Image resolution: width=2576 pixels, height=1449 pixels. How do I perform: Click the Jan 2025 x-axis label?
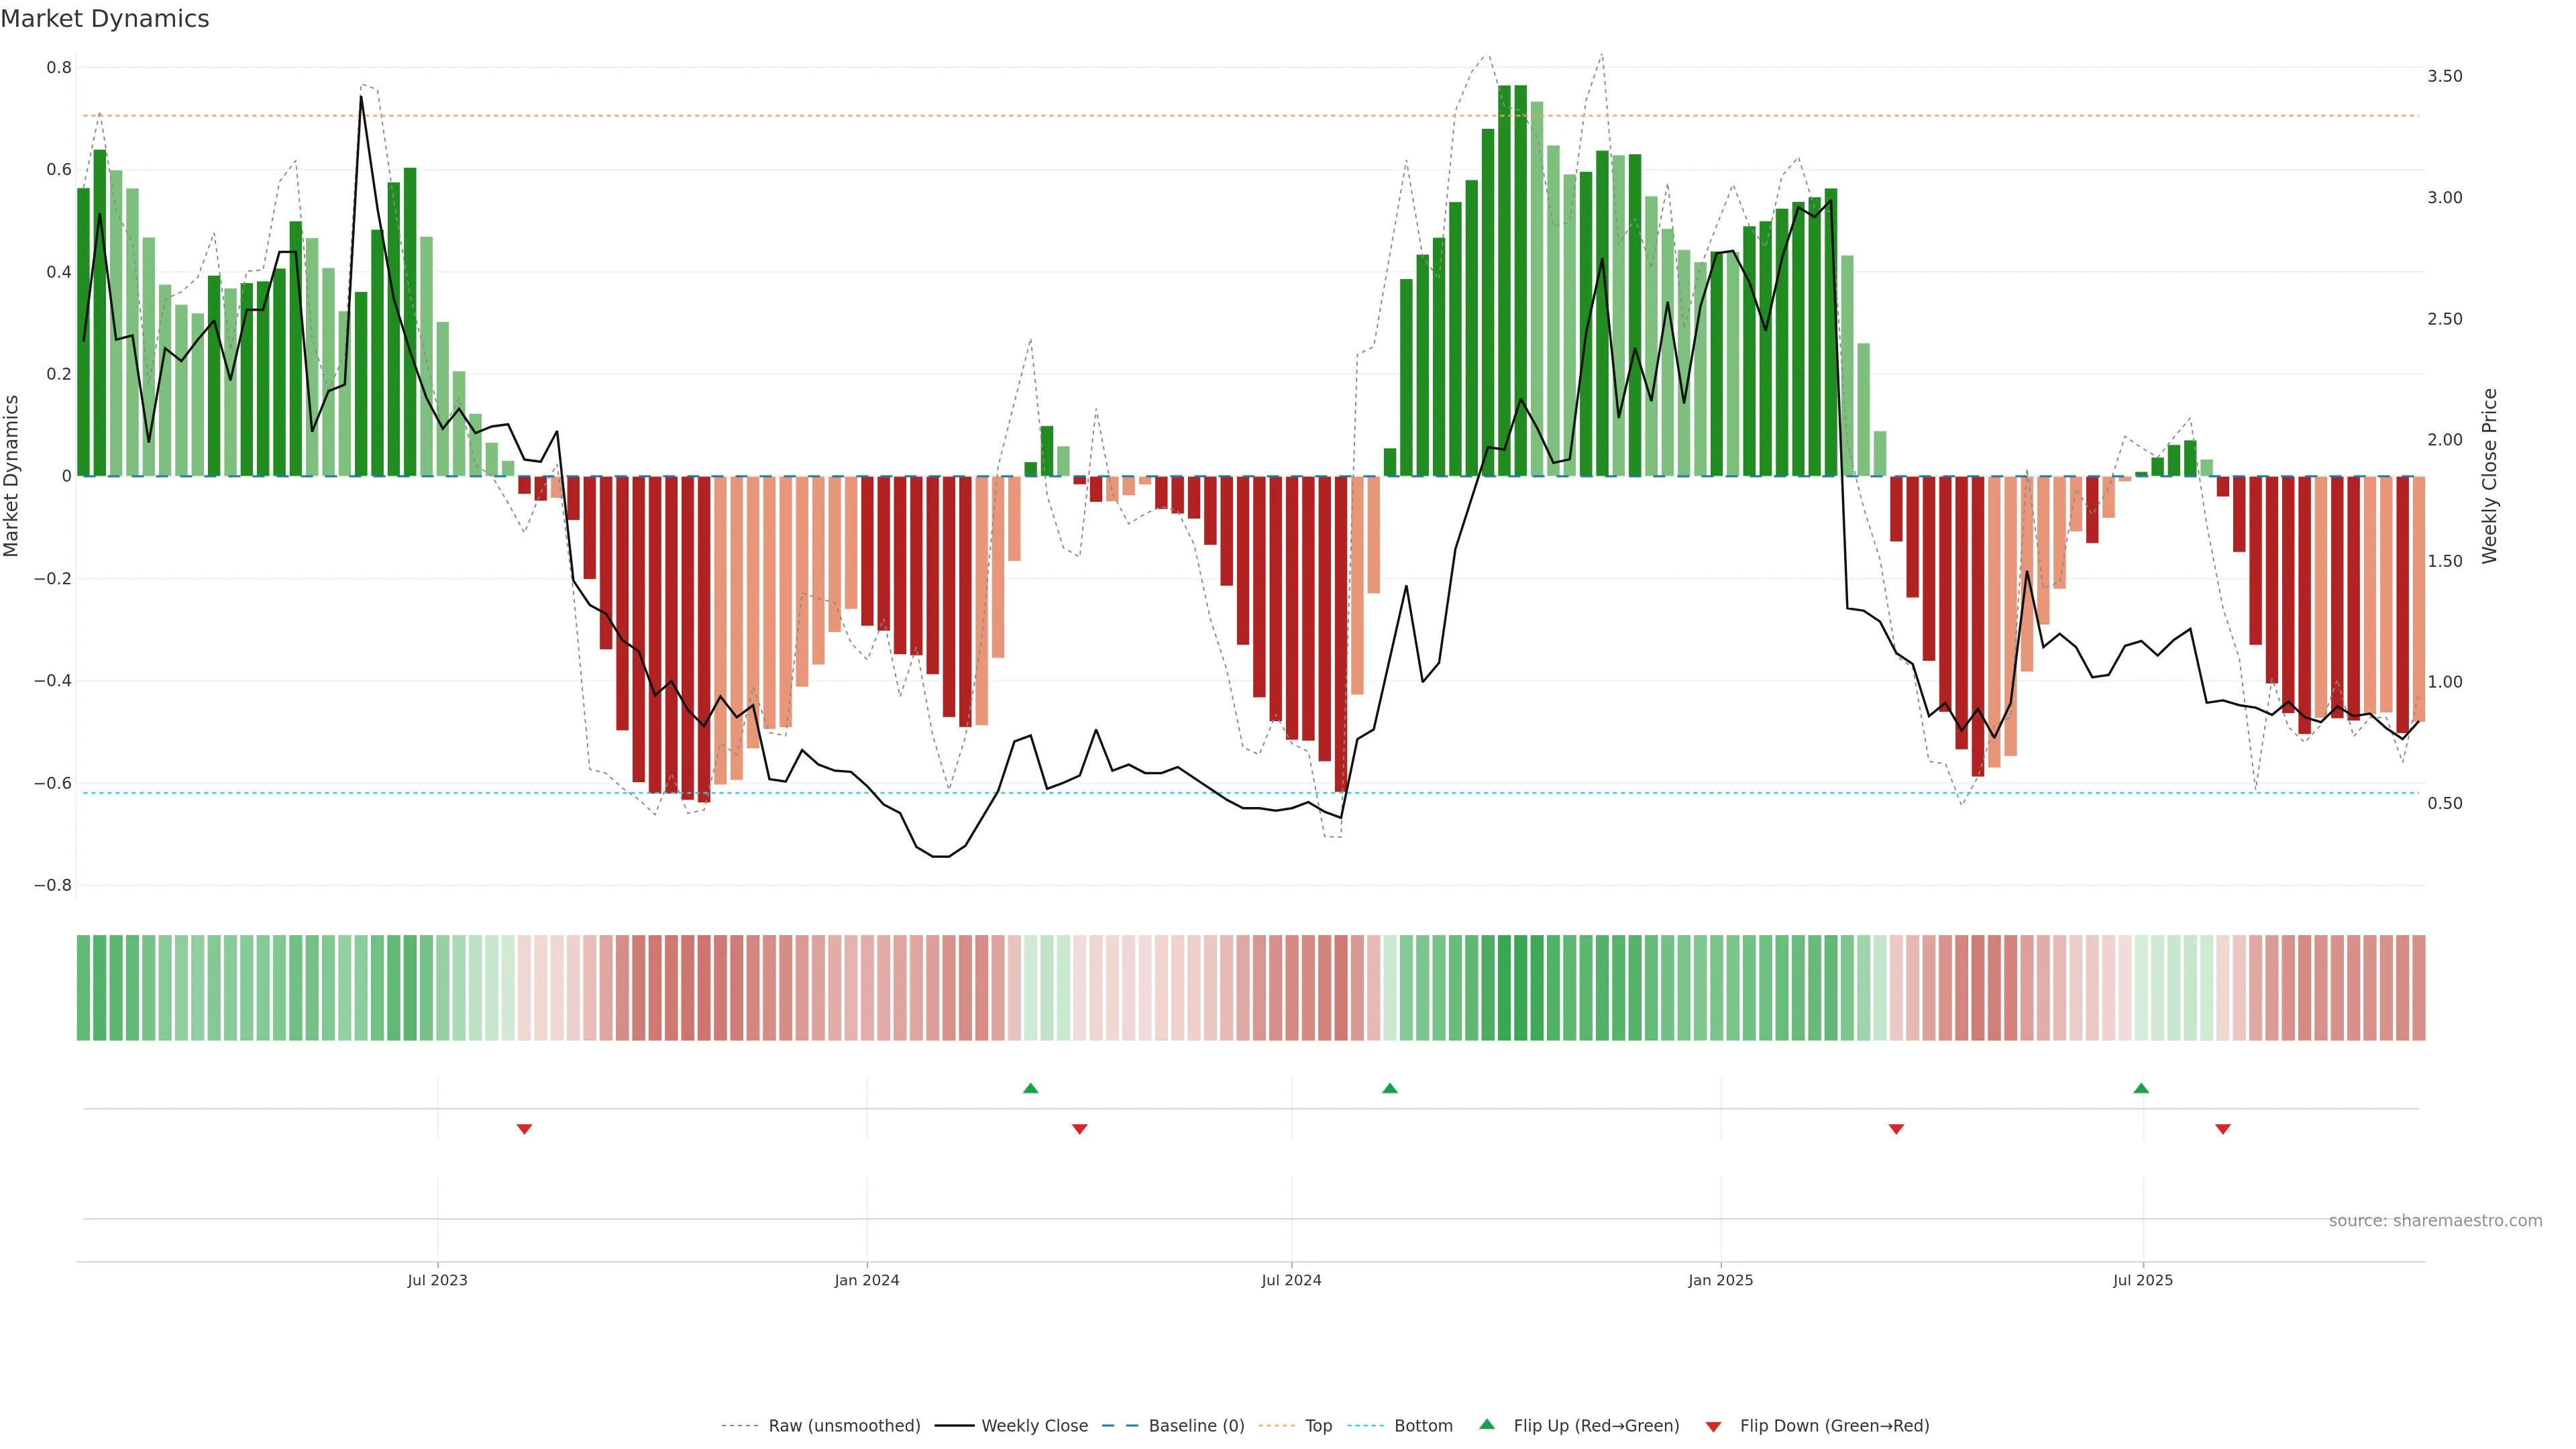(1720, 1280)
